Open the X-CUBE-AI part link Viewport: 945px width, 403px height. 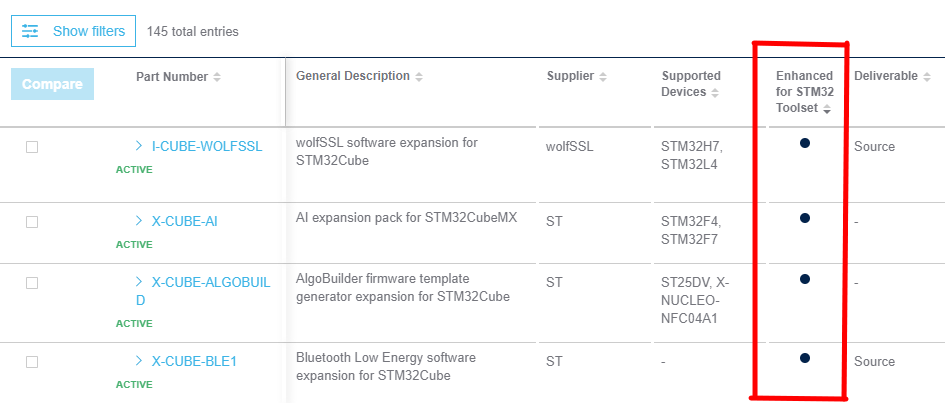click(184, 222)
